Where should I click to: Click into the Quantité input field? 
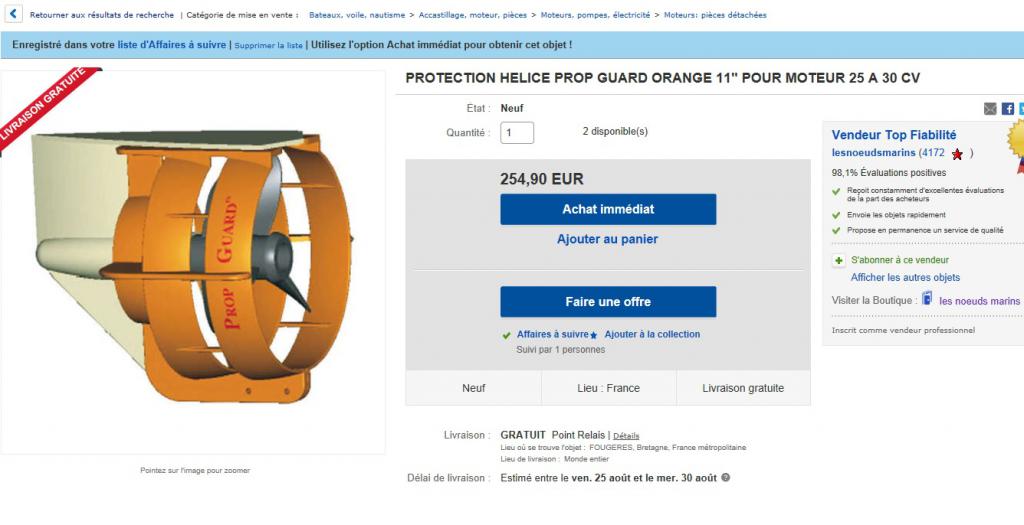pyautogui.click(x=517, y=133)
